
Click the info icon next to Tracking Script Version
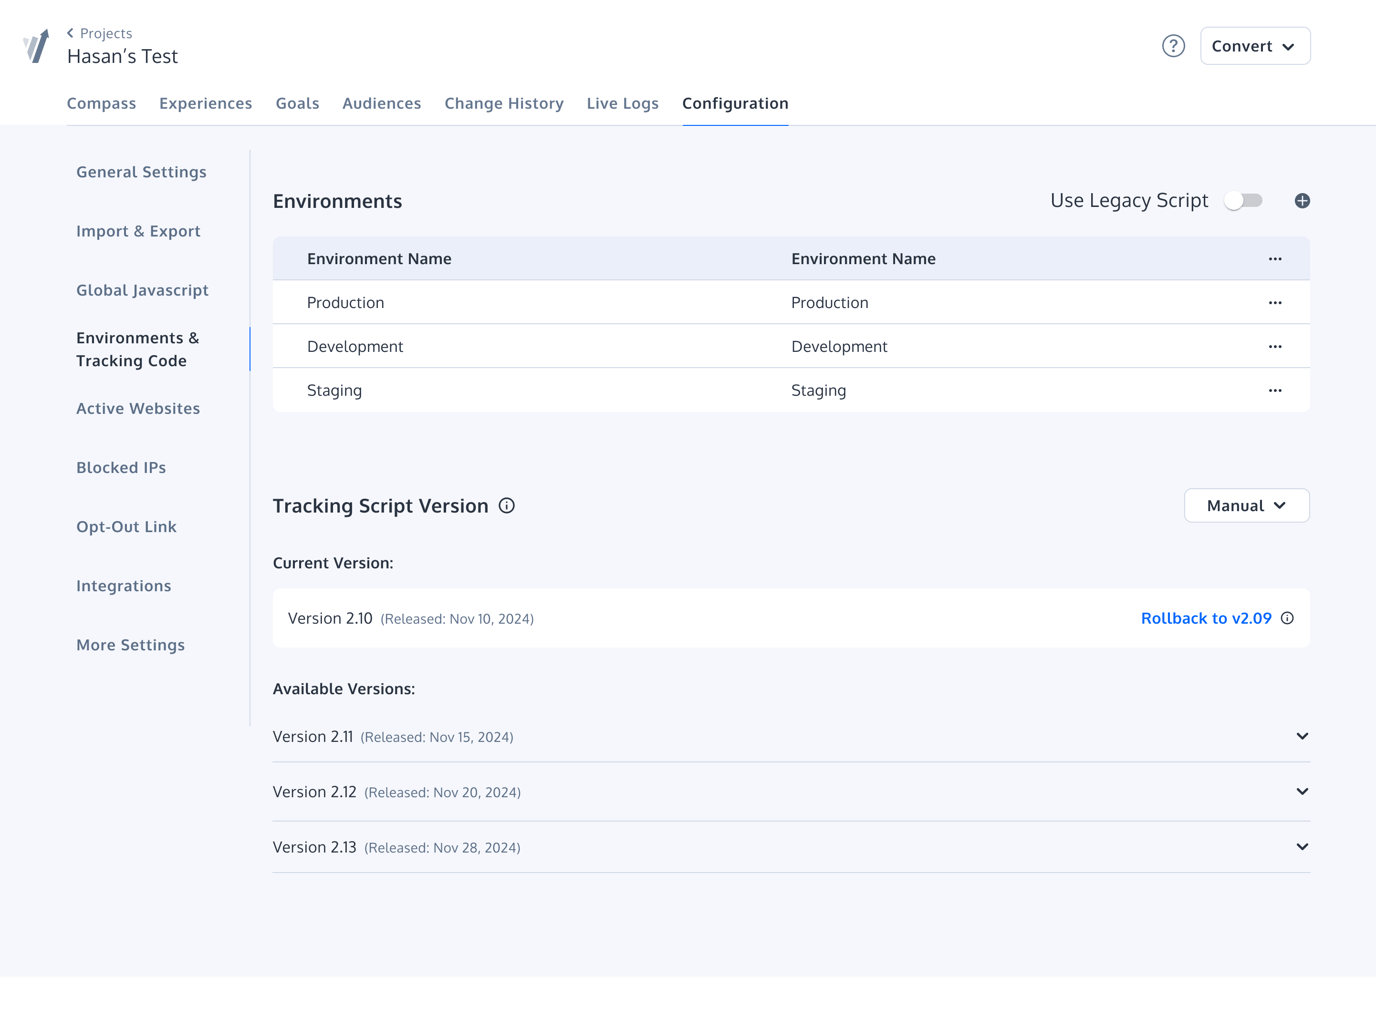coord(506,505)
